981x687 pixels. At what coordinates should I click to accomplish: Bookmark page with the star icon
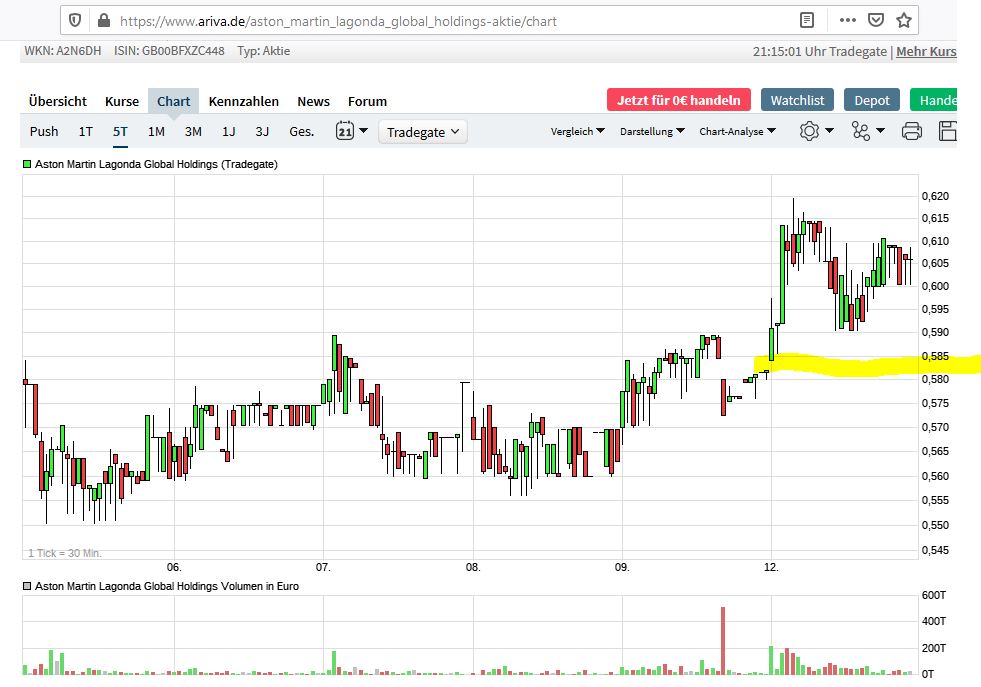click(904, 20)
